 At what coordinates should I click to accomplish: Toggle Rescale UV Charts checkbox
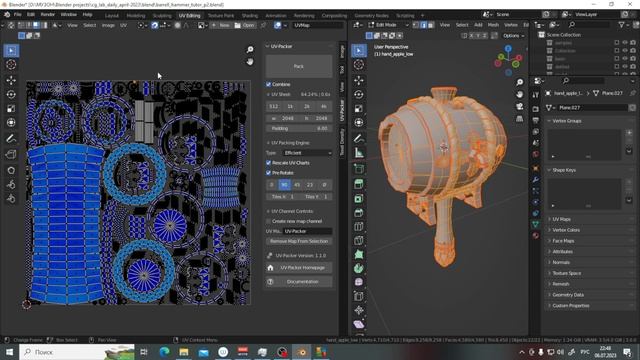click(269, 163)
